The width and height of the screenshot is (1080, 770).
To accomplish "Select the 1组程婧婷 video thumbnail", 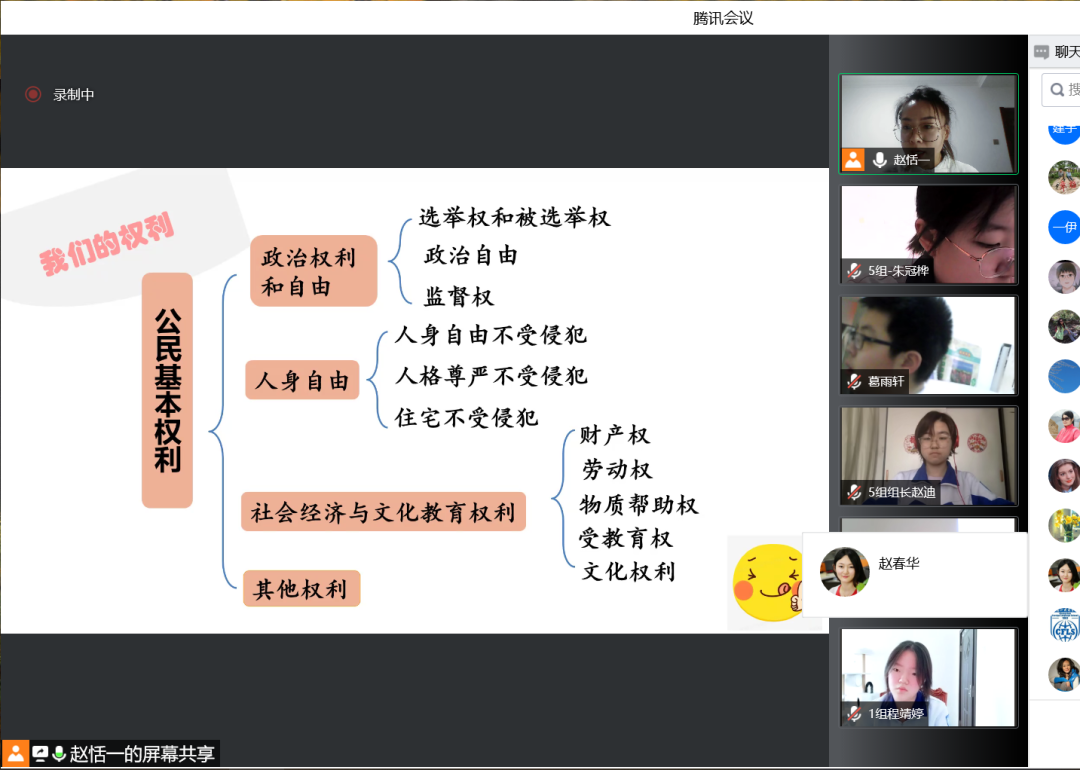I will click(x=928, y=677).
